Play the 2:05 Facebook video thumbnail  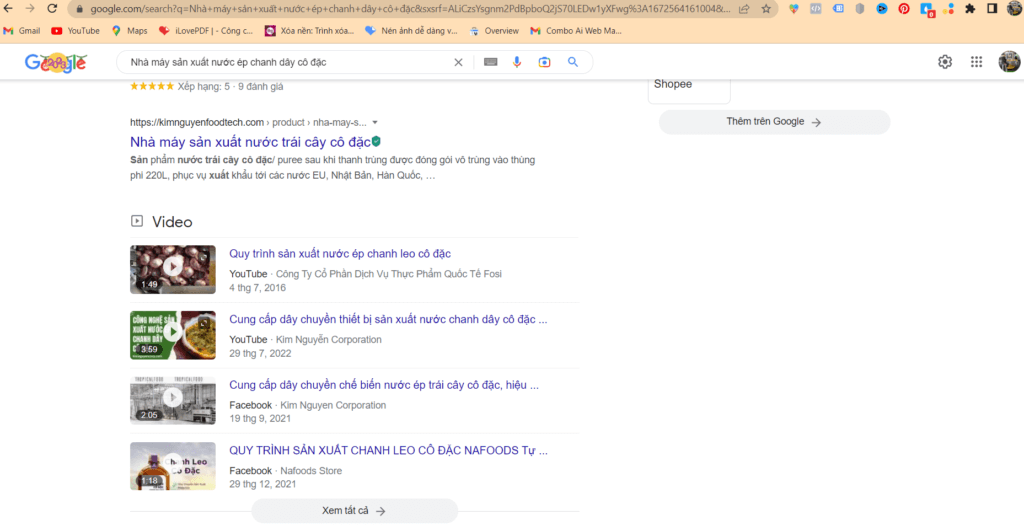point(172,400)
